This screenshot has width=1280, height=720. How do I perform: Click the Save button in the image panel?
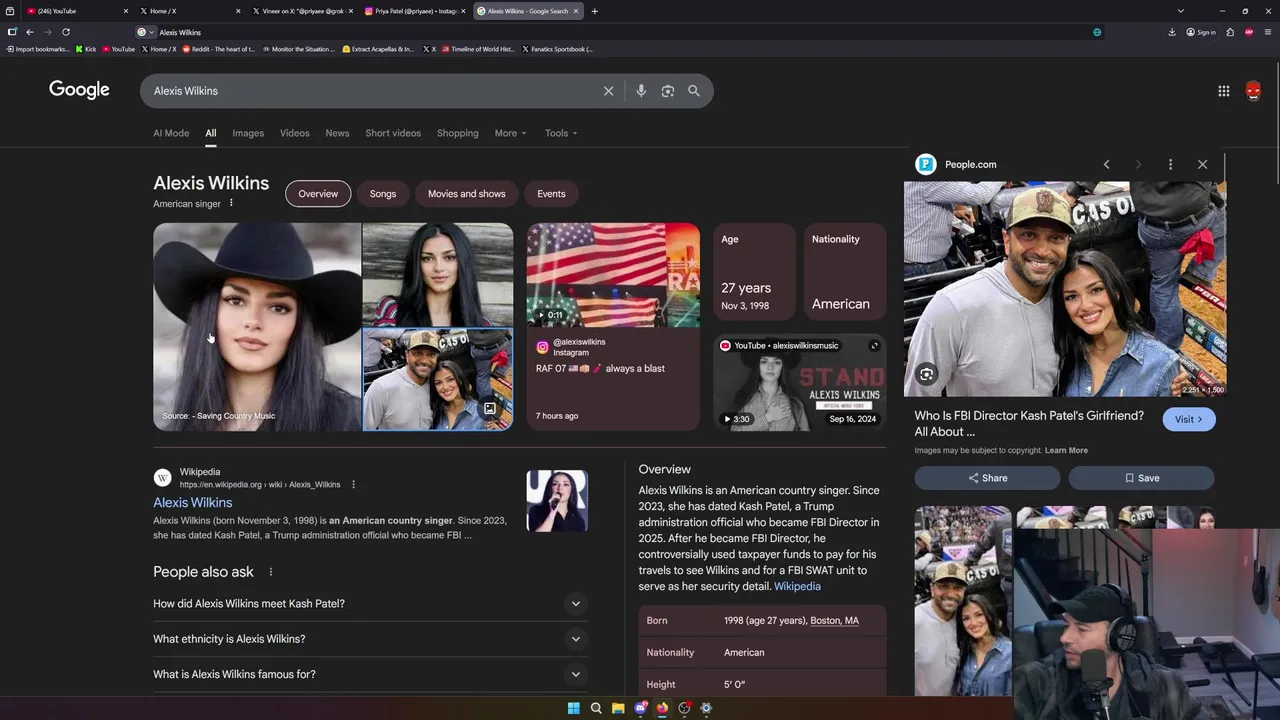coord(1142,478)
